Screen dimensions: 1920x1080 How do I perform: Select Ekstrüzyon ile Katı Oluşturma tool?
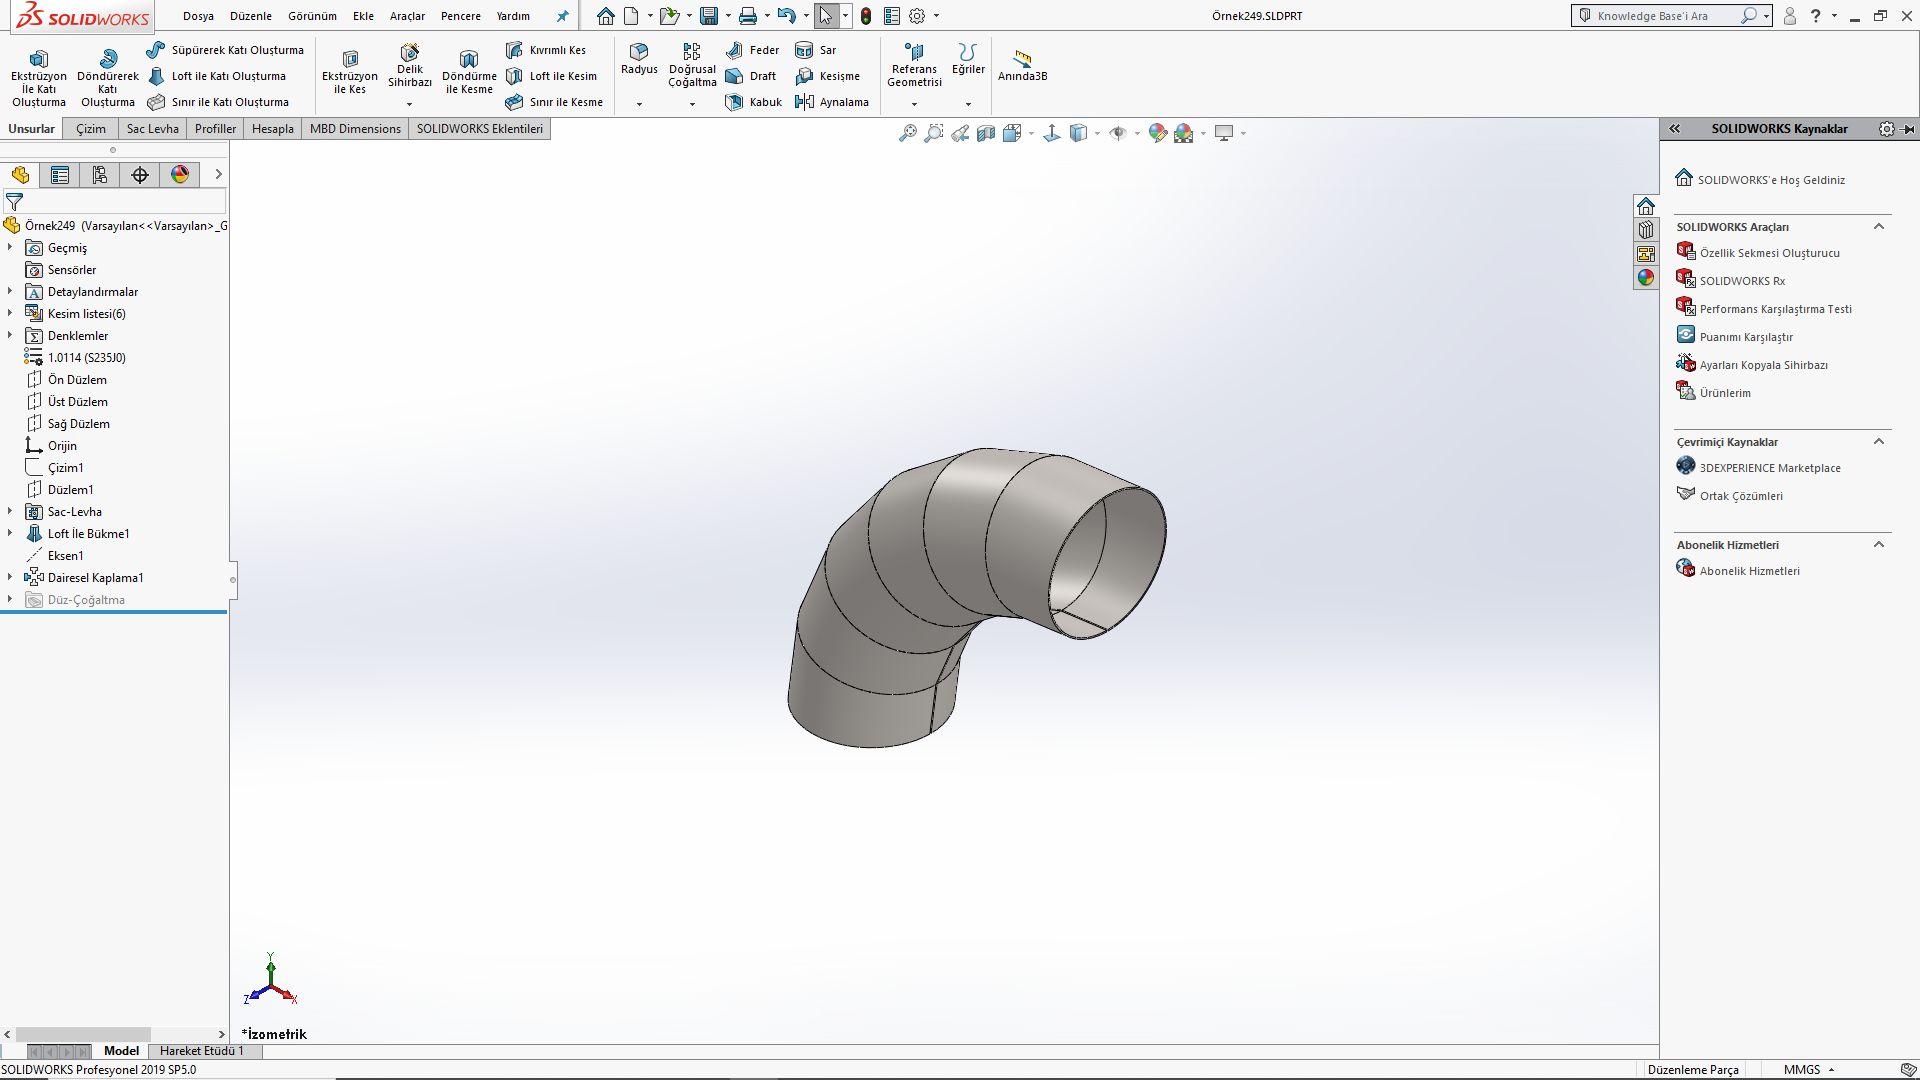click(x=38, y=78)
